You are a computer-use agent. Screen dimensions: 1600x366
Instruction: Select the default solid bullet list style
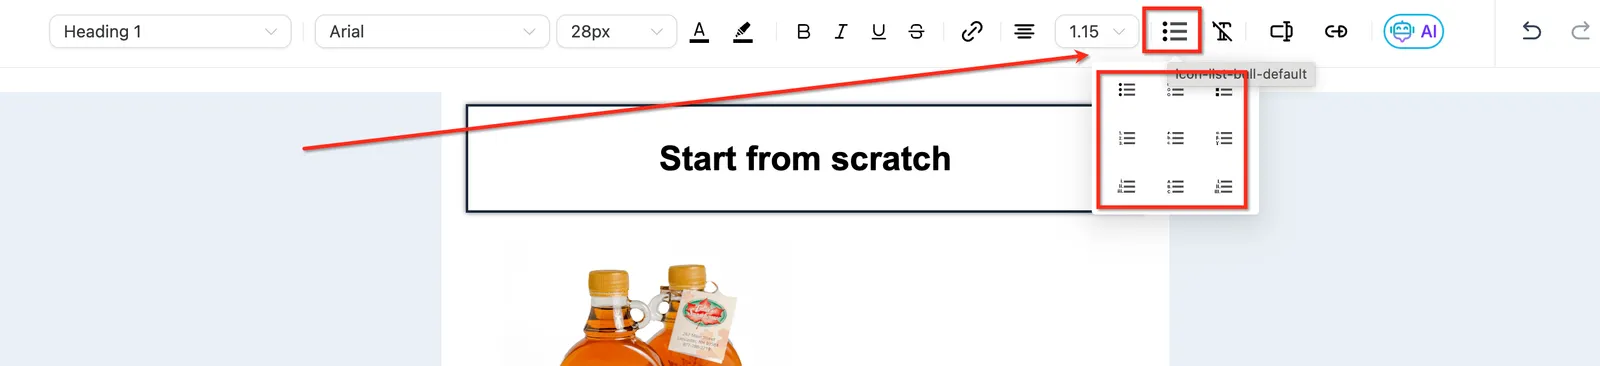click(1127, 90)
